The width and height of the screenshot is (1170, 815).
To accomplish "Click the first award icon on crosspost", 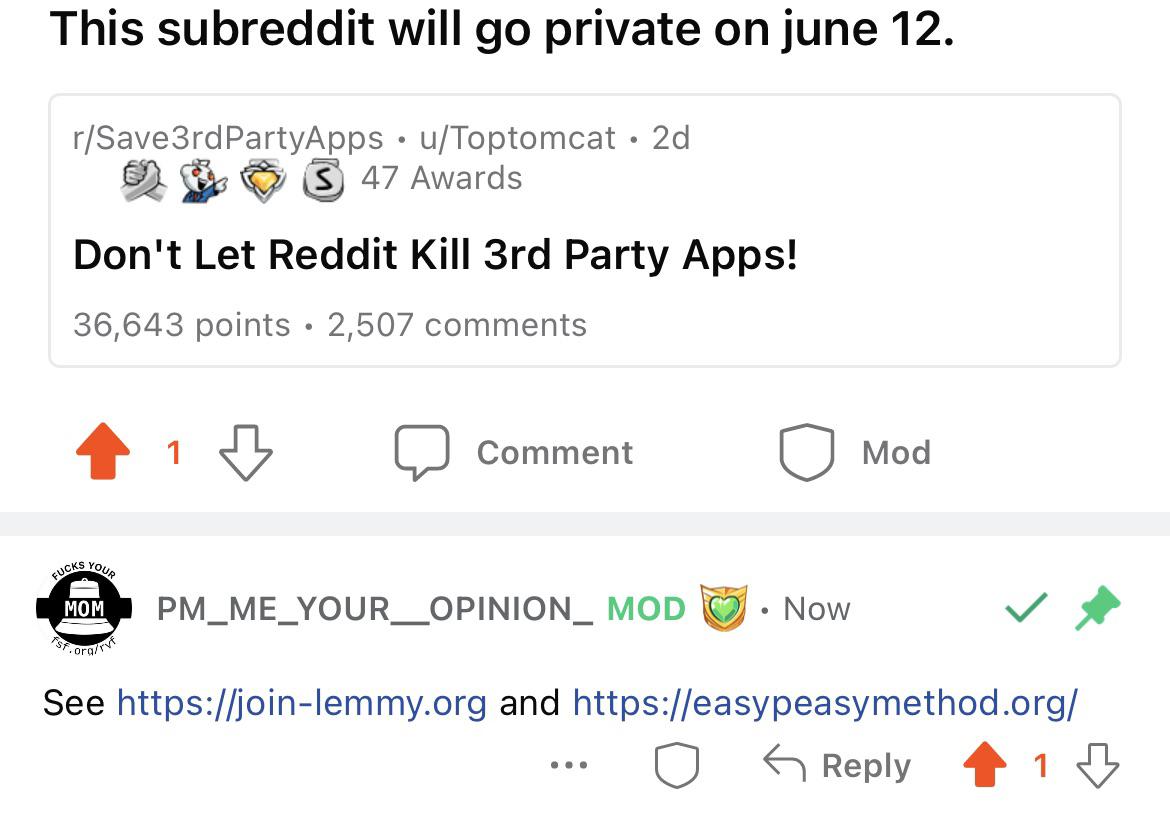I will pos(143,181).
